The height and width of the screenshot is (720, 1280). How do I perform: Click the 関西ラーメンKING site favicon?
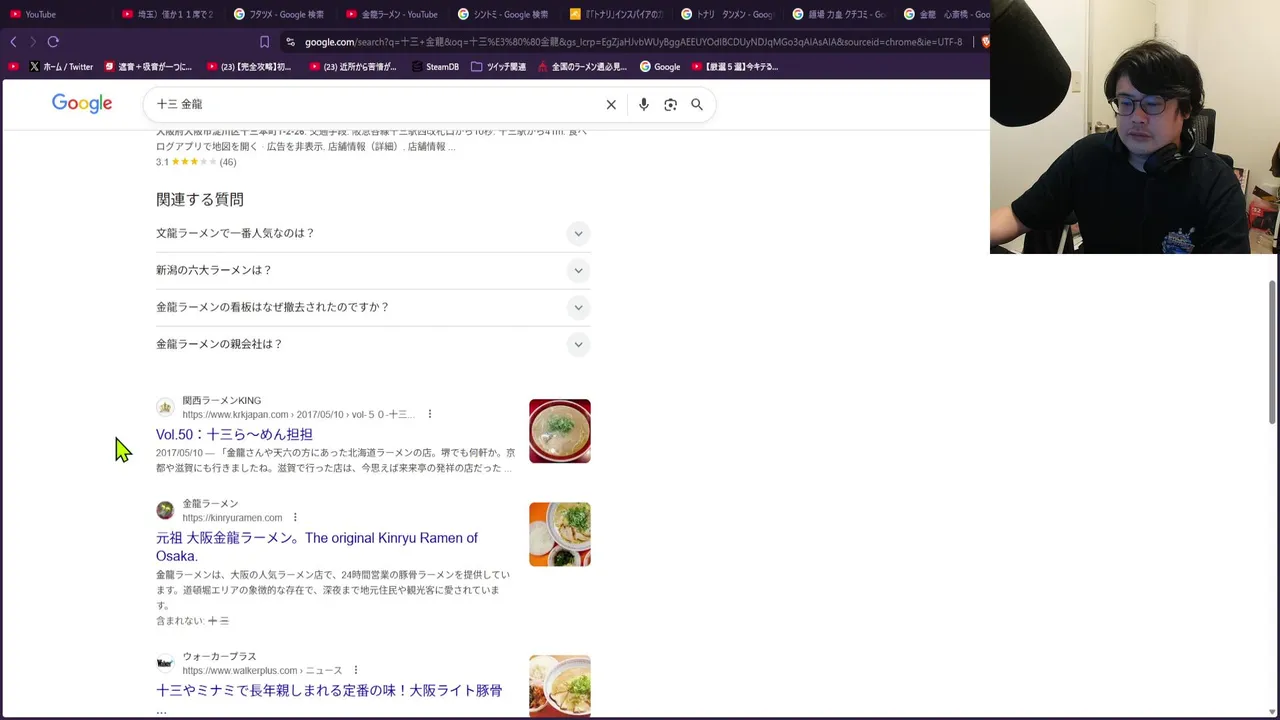[x=165, y=407]
